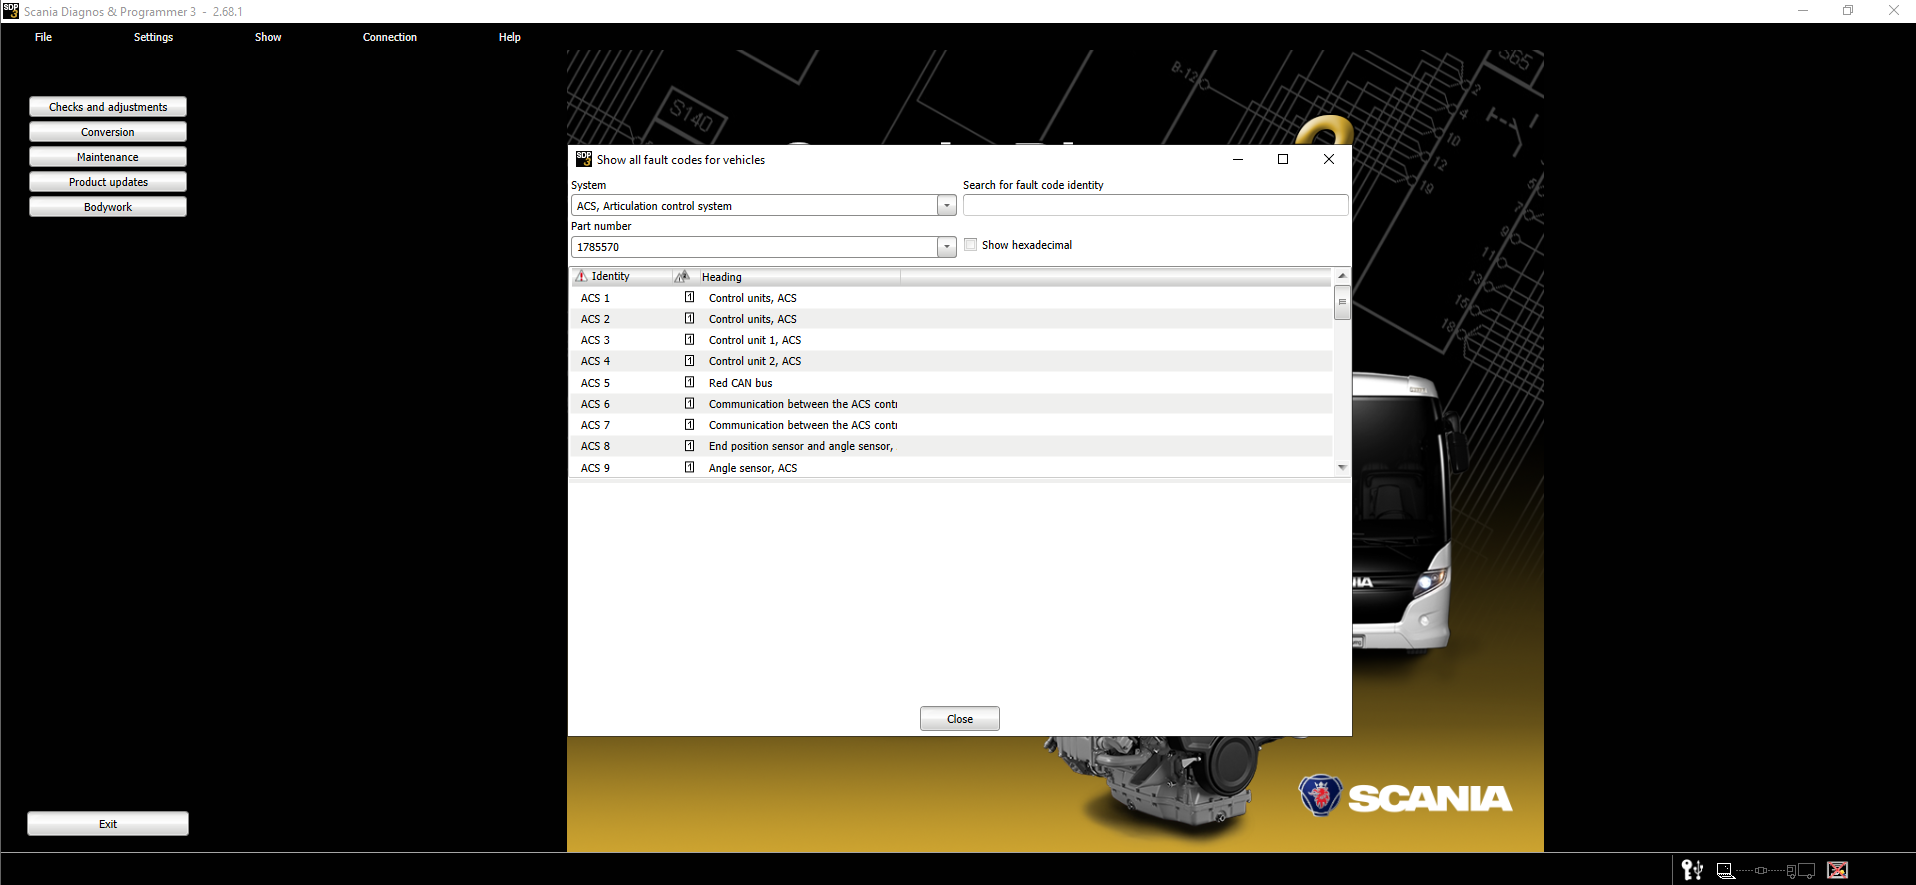Select 'Control unit 2, ACS' heading
The width and height of the screenshot is (1916, 885).
[755, 361]
